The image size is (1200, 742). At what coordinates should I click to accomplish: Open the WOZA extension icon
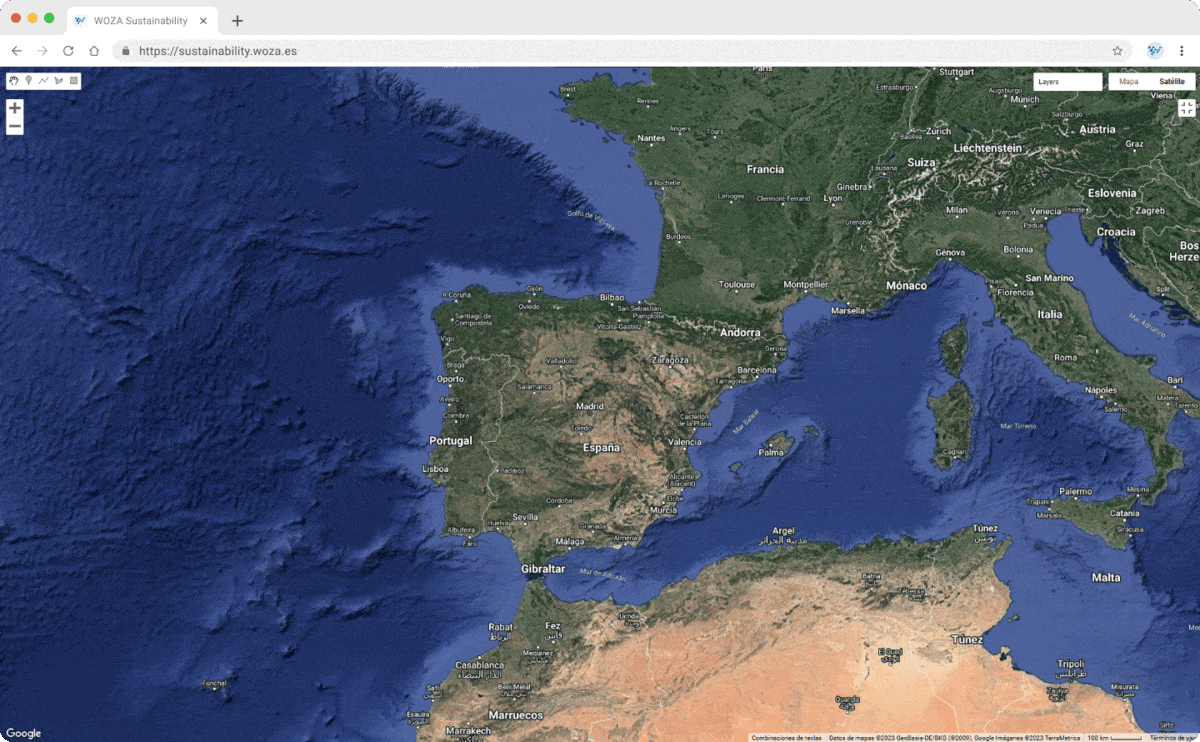pos(1155,51)
